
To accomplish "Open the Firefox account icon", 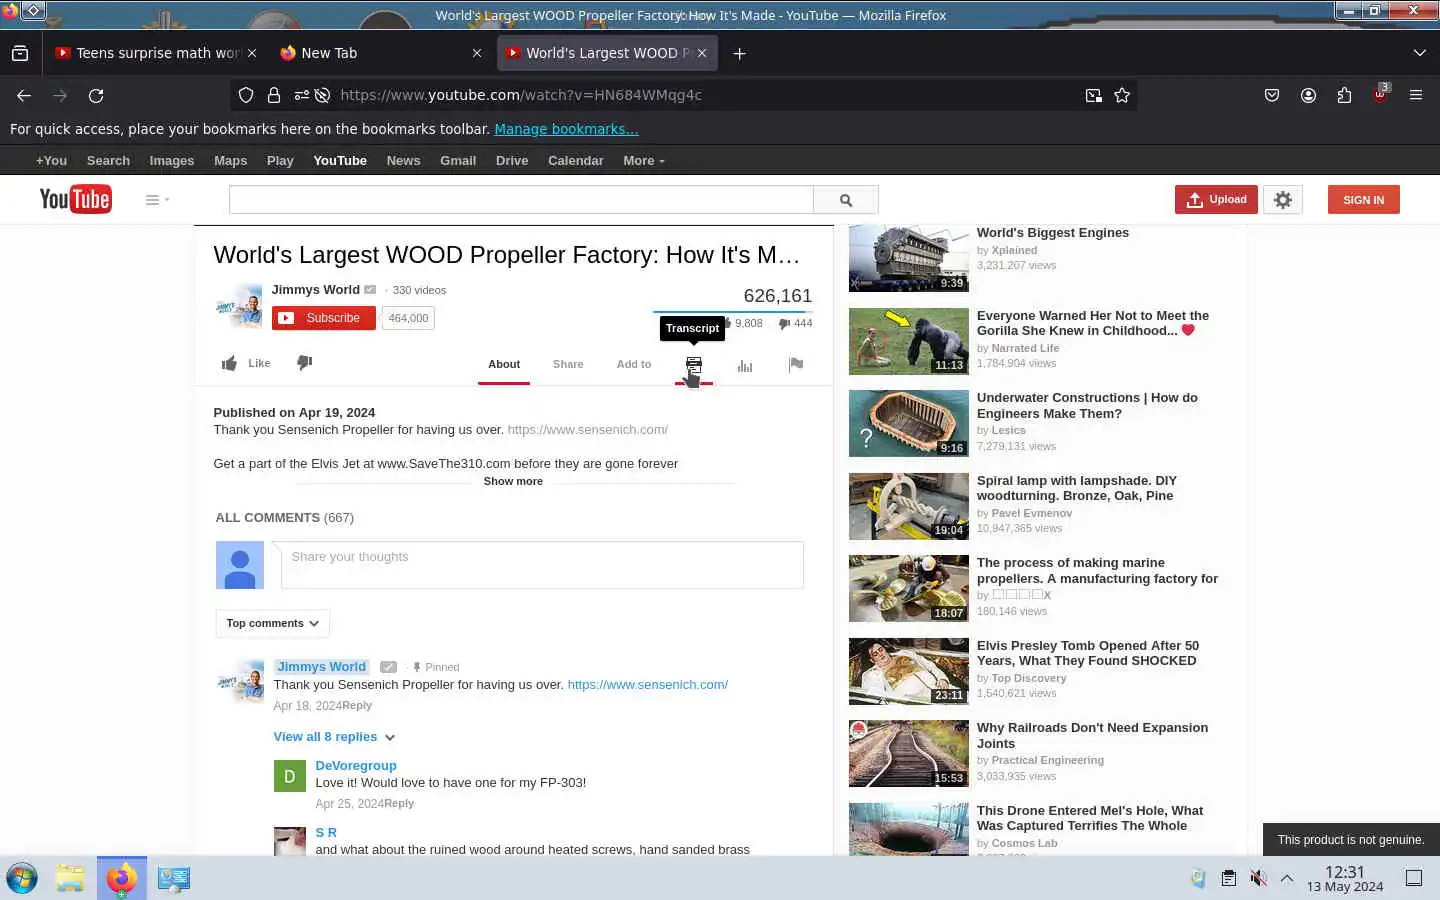I will [x=1308, y=95].
